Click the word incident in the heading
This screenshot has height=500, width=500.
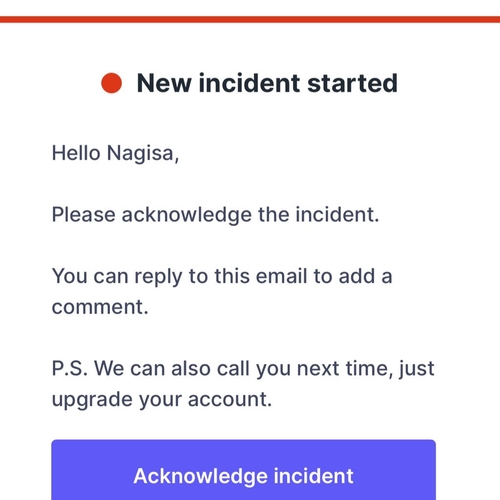(x=249, y=83)
